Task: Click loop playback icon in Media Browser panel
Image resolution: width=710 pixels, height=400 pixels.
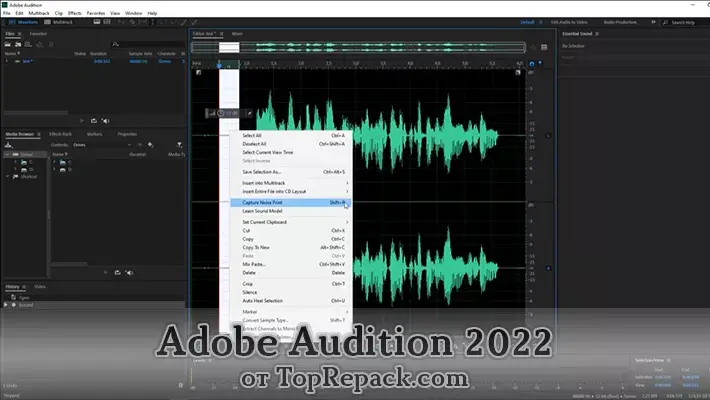Action: tap(117, 272)
